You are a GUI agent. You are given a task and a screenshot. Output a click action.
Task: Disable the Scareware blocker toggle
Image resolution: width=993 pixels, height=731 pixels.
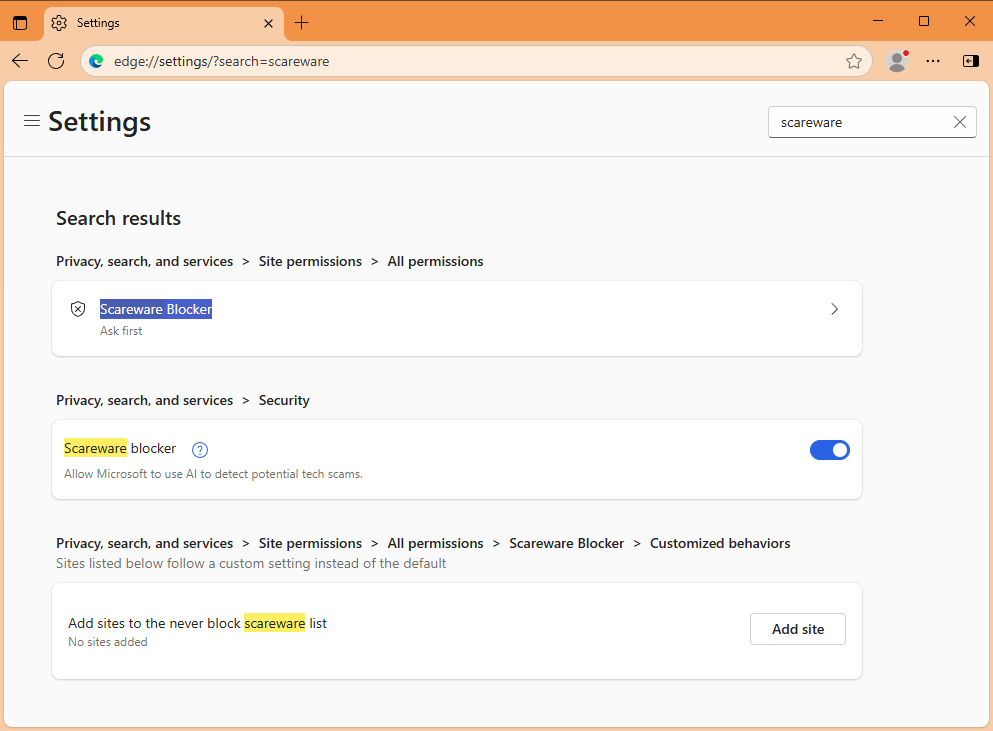click(829, 450)
